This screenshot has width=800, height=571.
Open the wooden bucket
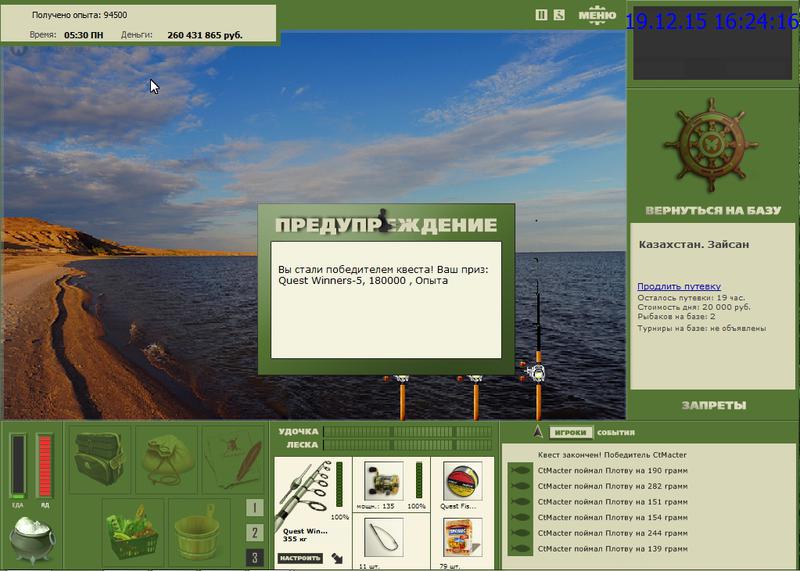198,531
